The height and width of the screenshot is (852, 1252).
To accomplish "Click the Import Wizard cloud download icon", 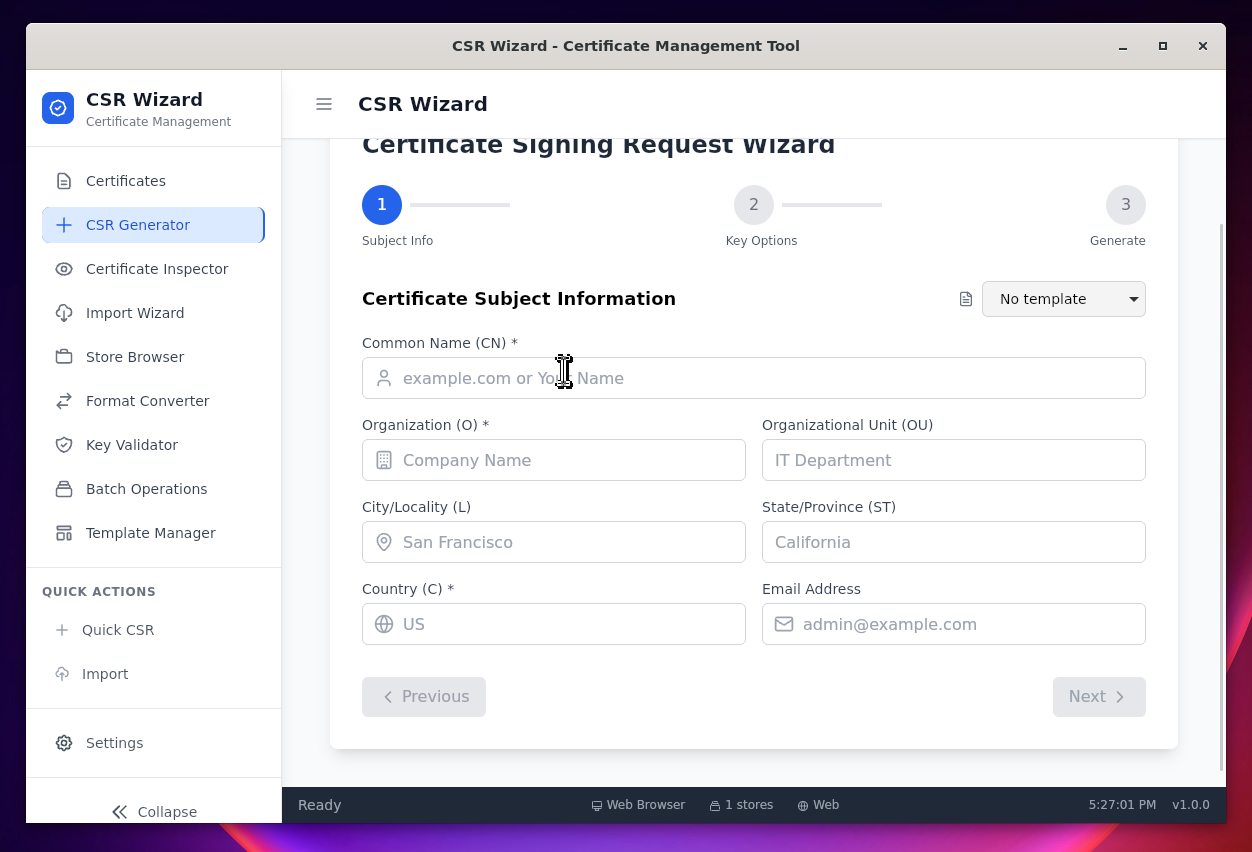I will click(x=64, y=313).
